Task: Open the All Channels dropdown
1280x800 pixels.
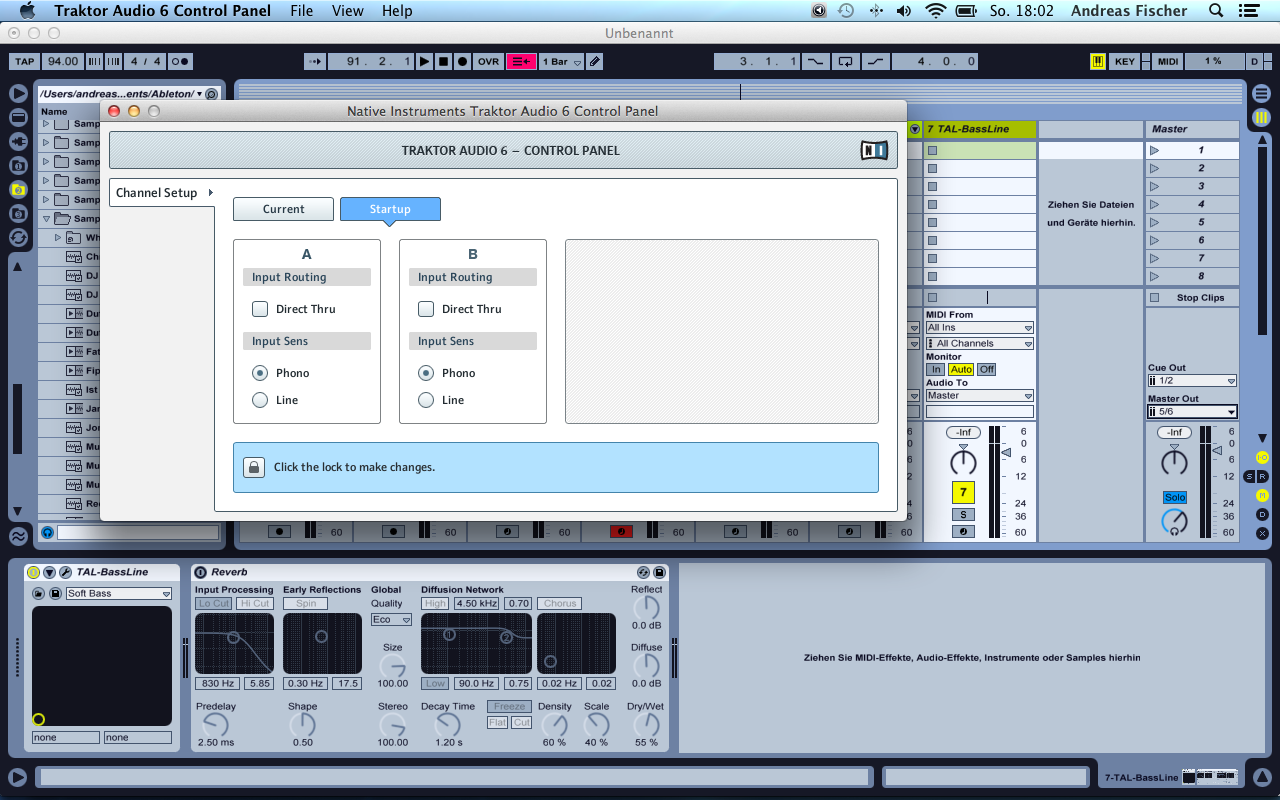Action: (980, 344)
